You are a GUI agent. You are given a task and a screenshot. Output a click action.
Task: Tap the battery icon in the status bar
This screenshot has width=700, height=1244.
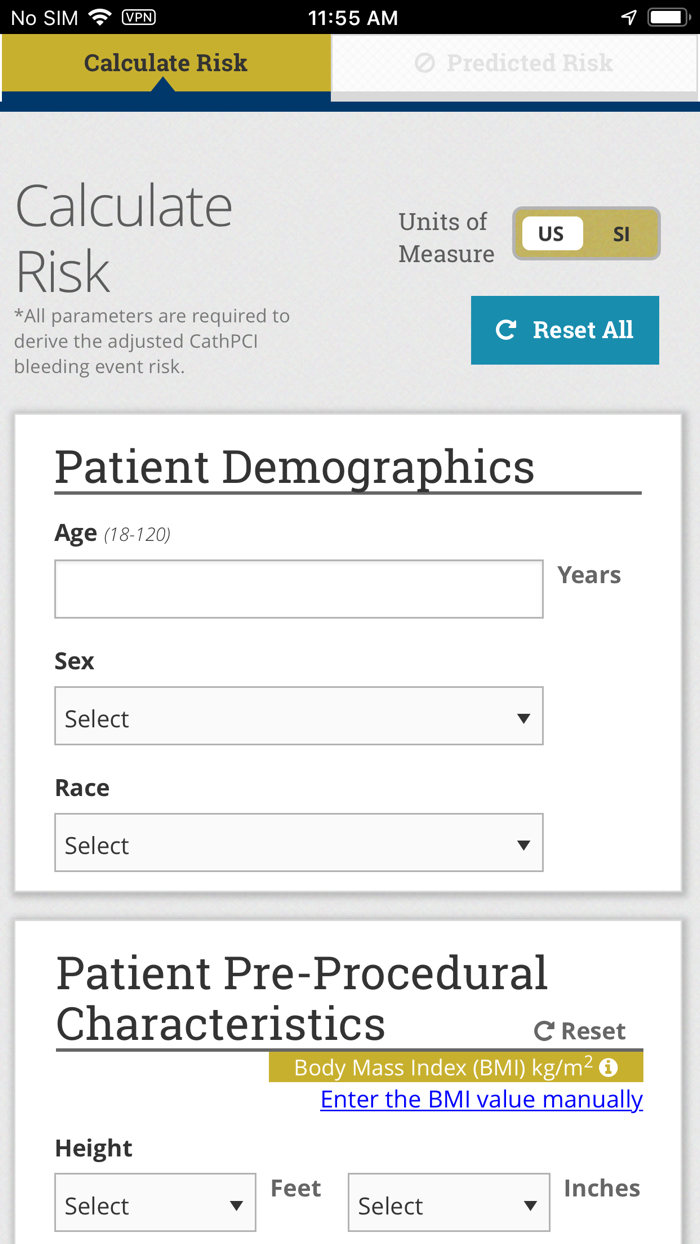pyautogui.click(x=670, y=16)
